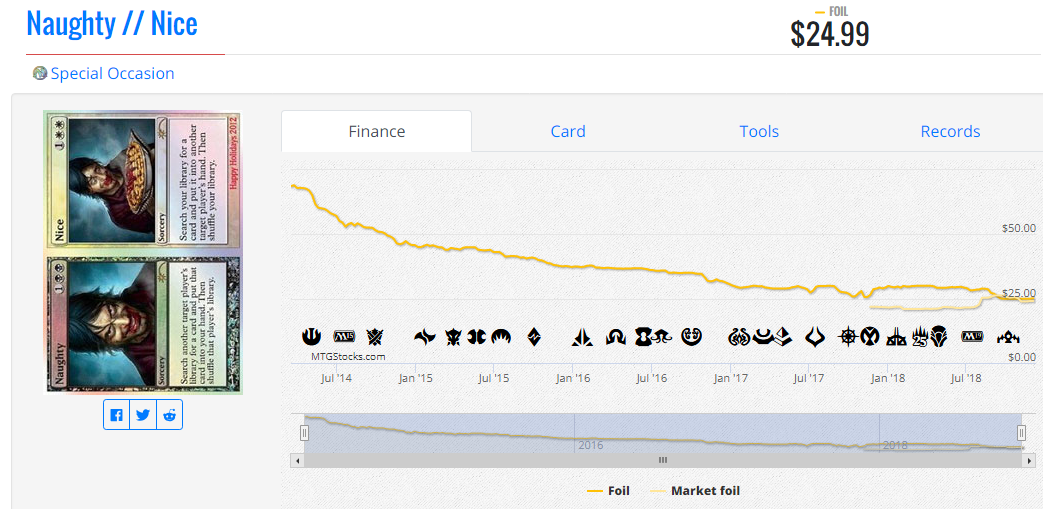Click the Masters 25 set symbol marker
Image resolution: width=1043 pixels, height=509 pixels.
click(919, 337)
